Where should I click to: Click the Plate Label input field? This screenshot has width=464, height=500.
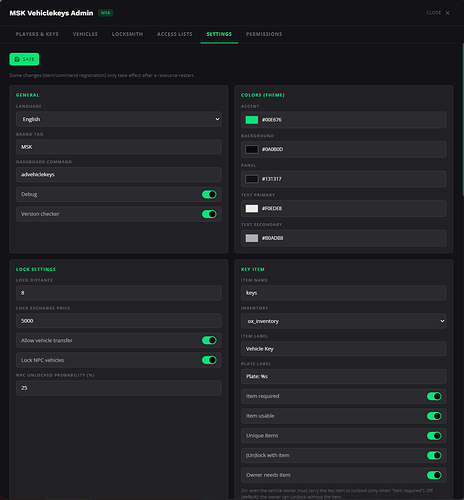pyautogui.click(x=344, y=377)
